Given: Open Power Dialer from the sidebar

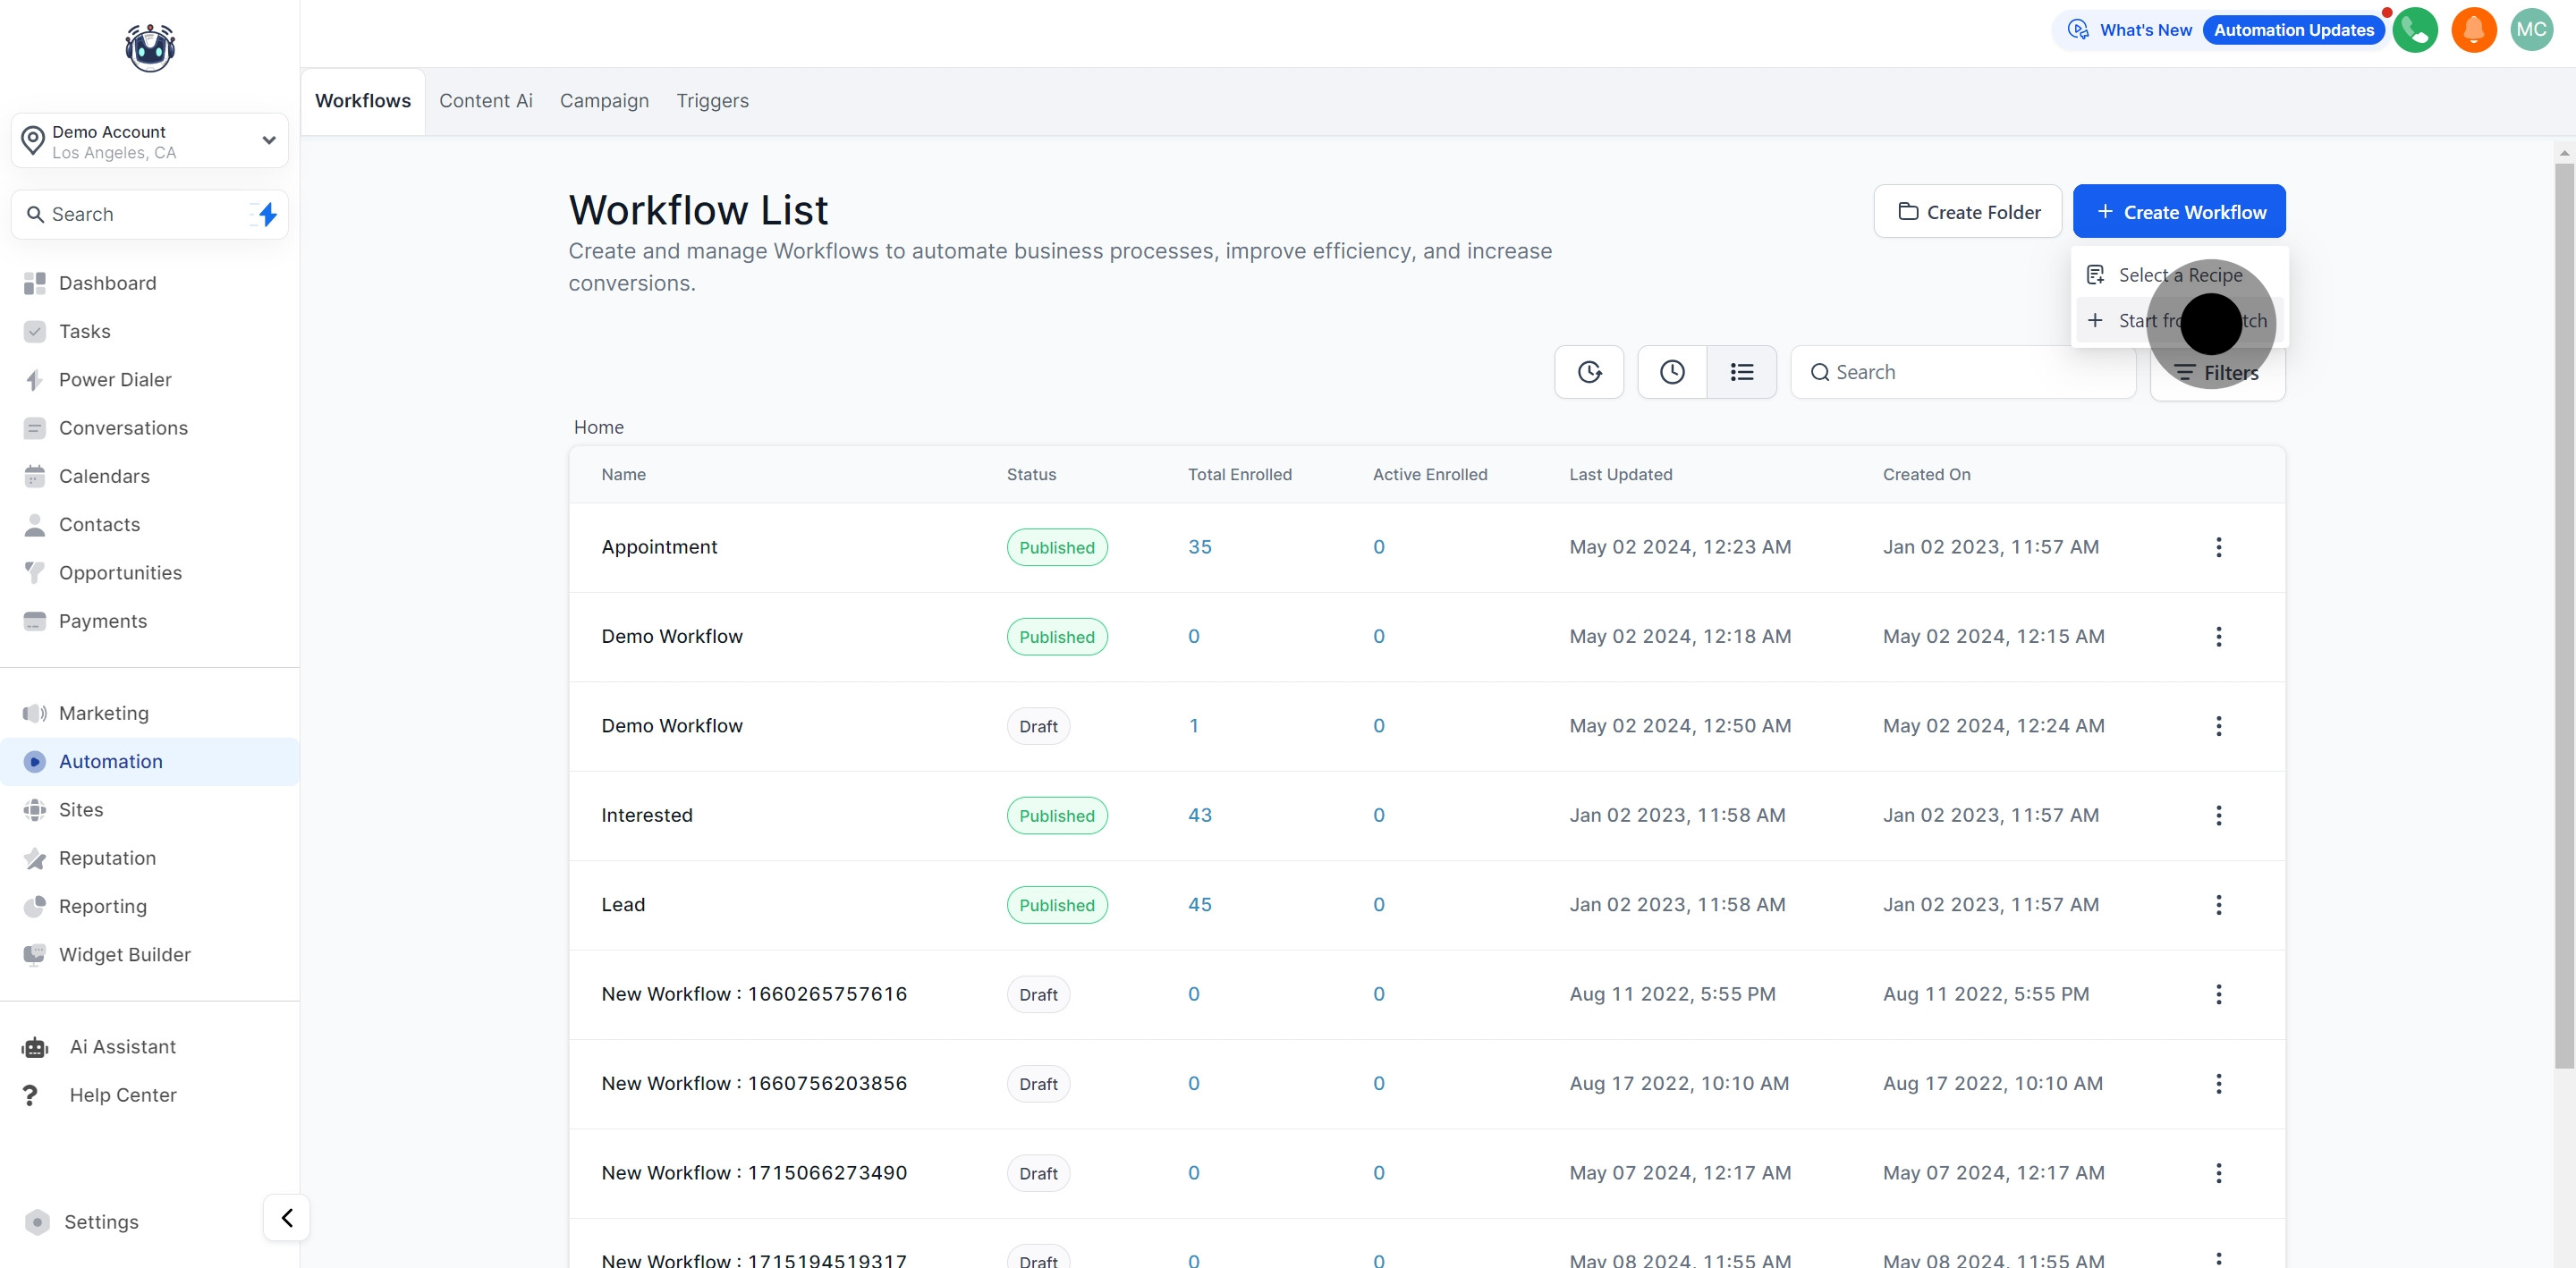Looking at the screenshot, I should coord(115,380).
